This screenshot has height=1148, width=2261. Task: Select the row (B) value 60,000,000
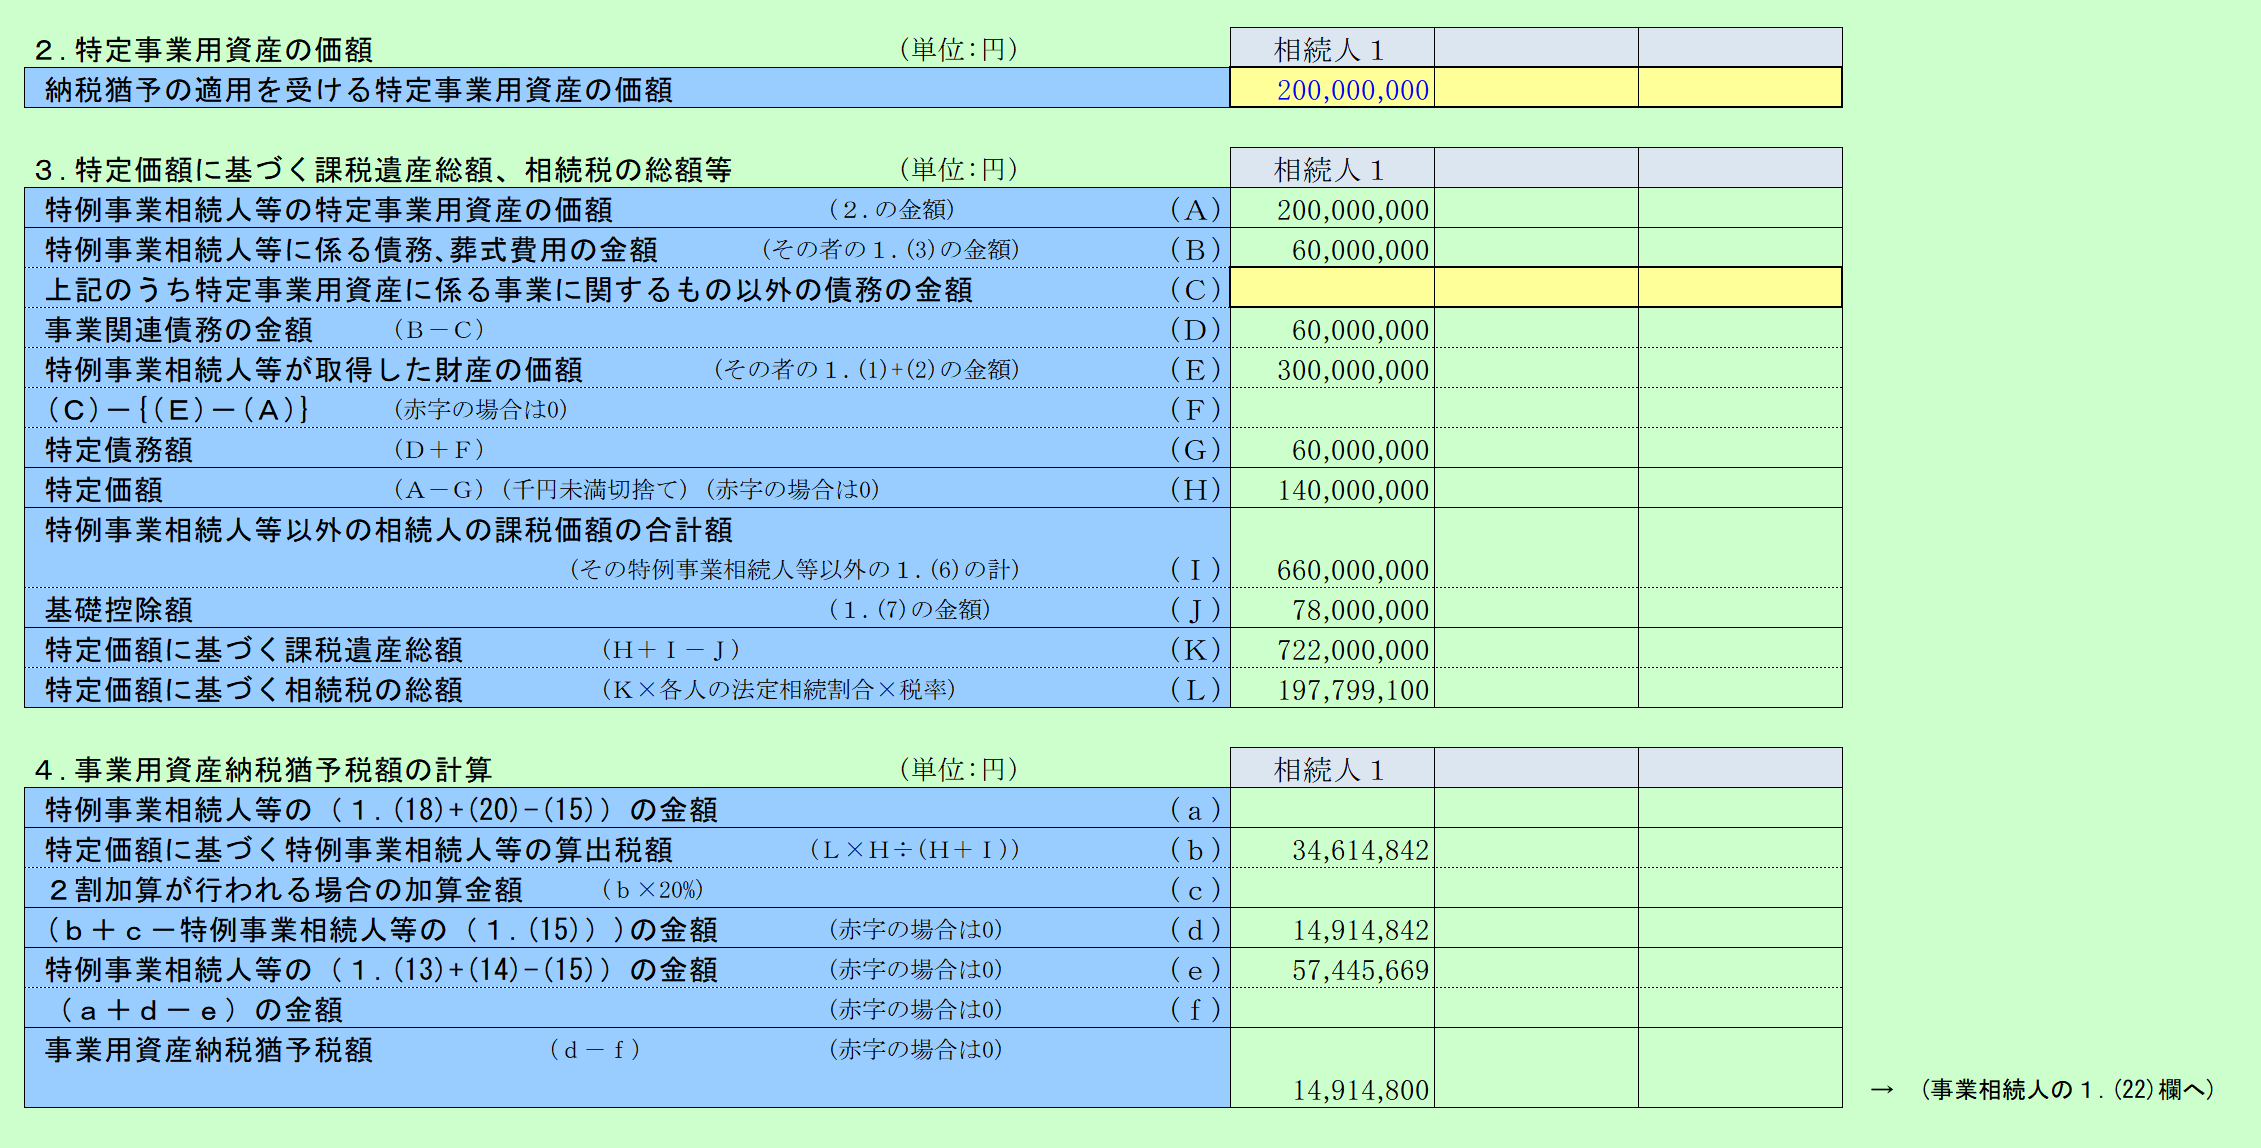tap(1332, 248)
